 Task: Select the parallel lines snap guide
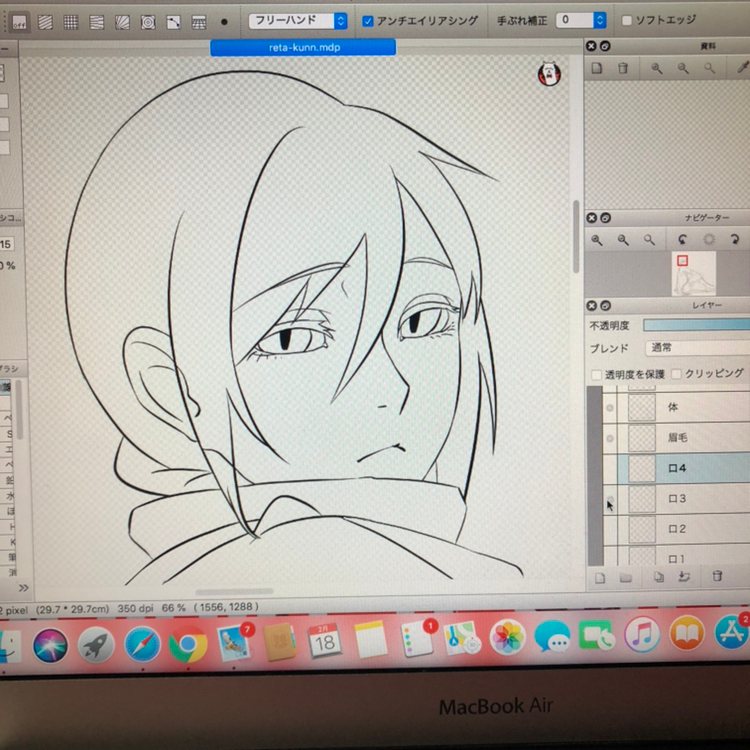pos(45,22)
